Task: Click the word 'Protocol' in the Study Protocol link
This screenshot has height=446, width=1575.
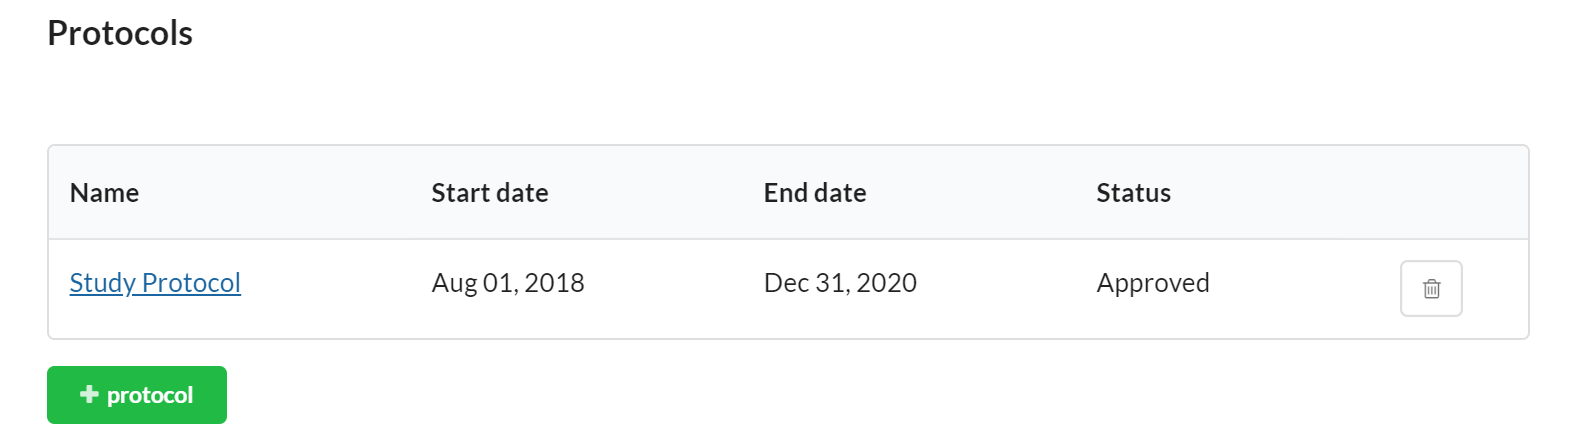Action: point(191,284)
